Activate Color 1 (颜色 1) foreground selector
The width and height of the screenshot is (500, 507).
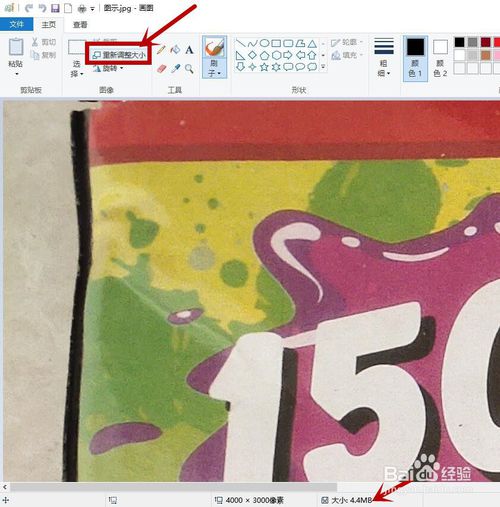tap(415, 58)
